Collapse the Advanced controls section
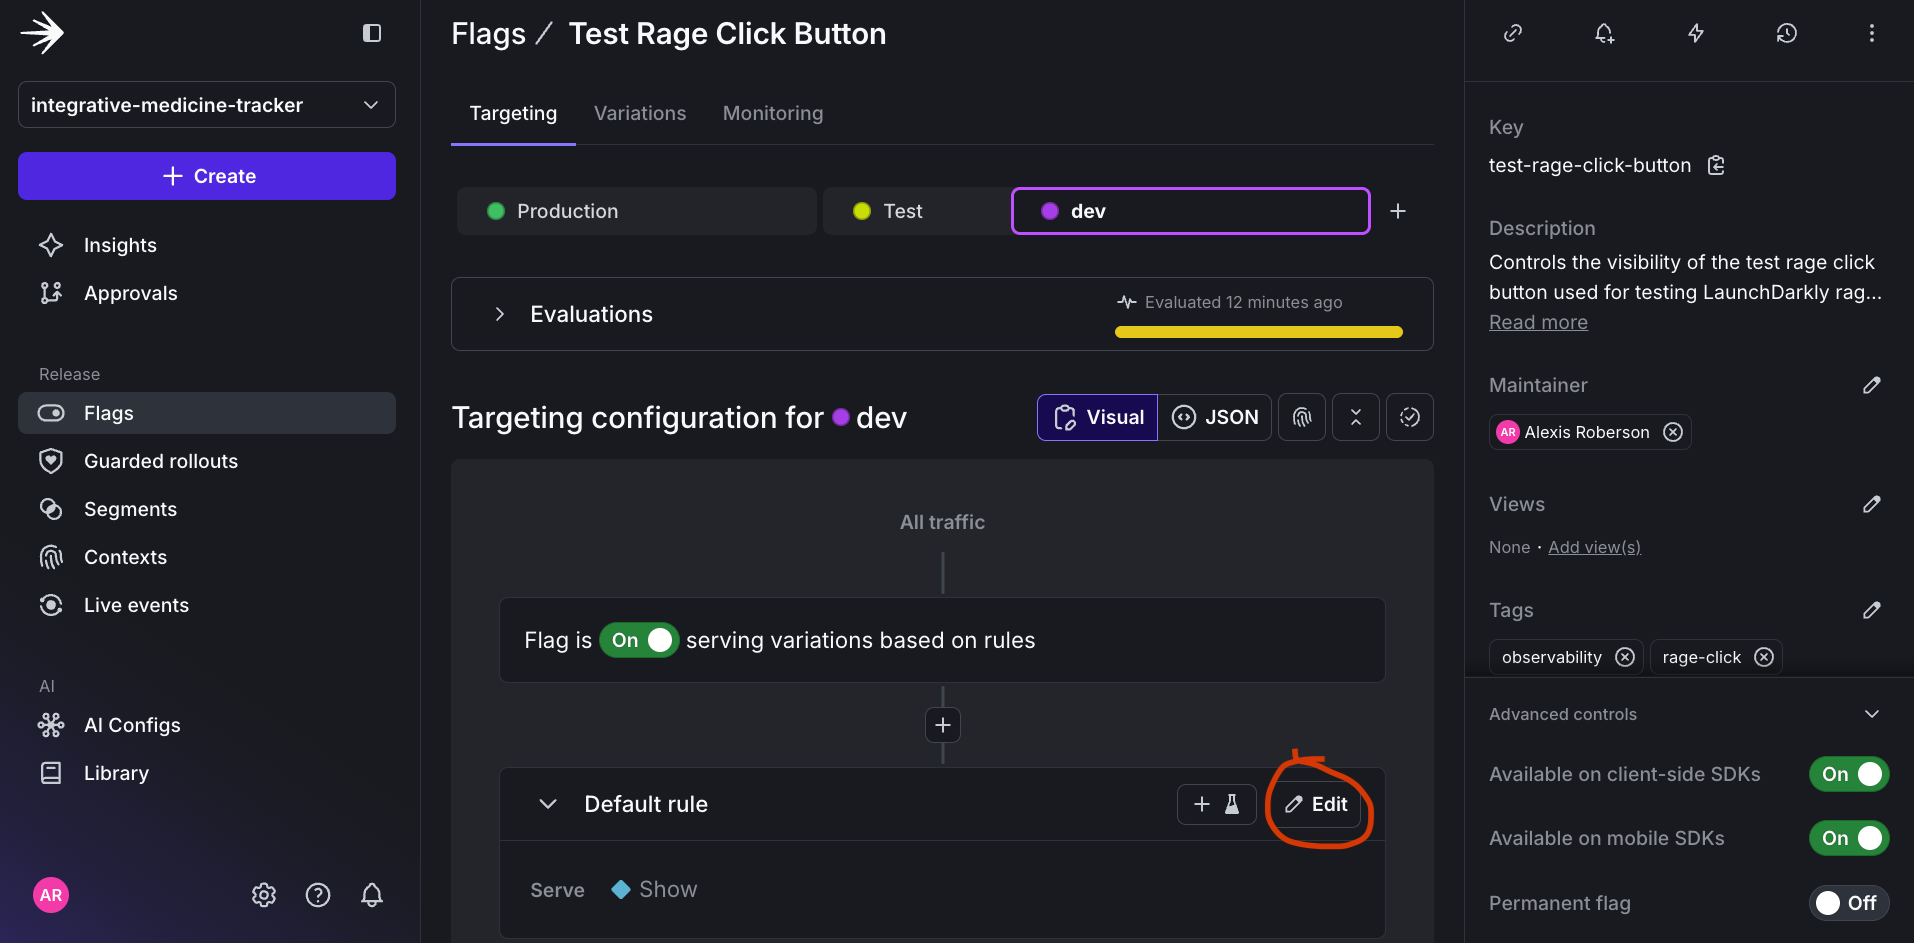 pos(1871,714)
